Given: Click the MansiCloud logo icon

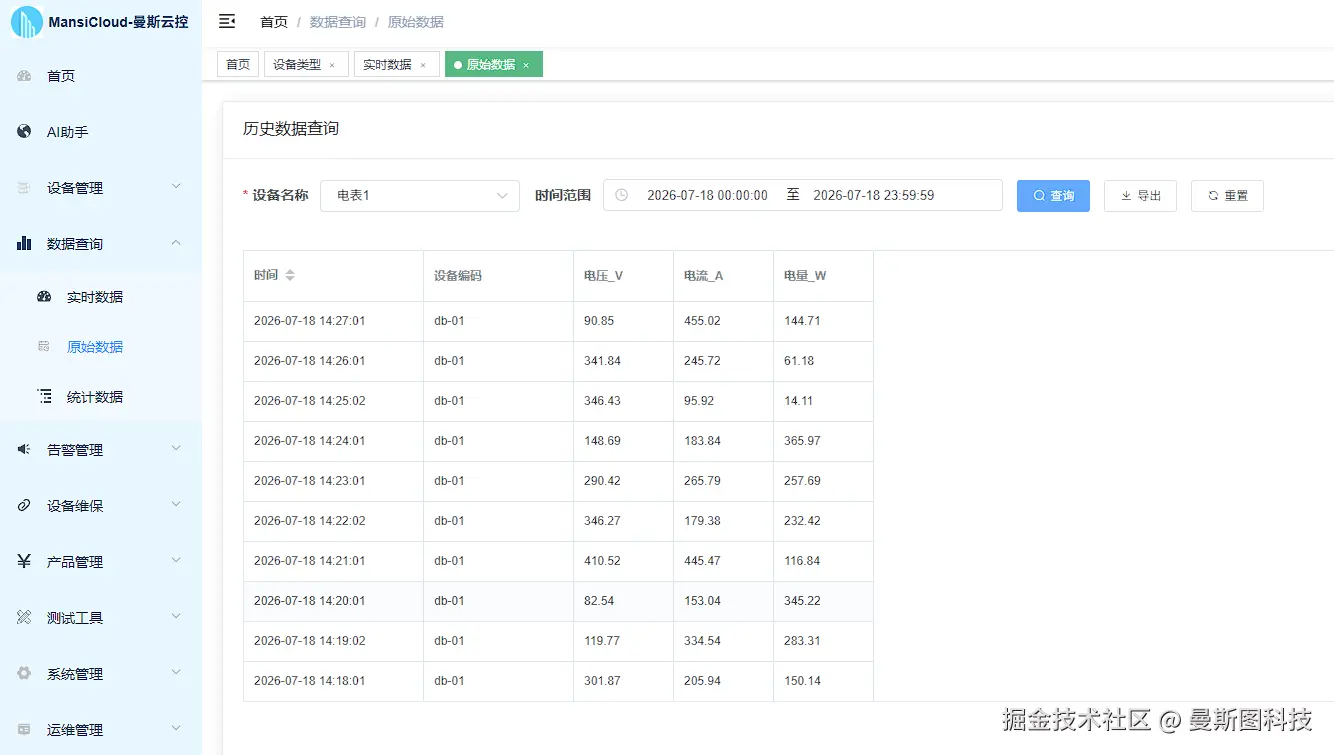Looking at the screenshot, I should [x=26, y=22].
